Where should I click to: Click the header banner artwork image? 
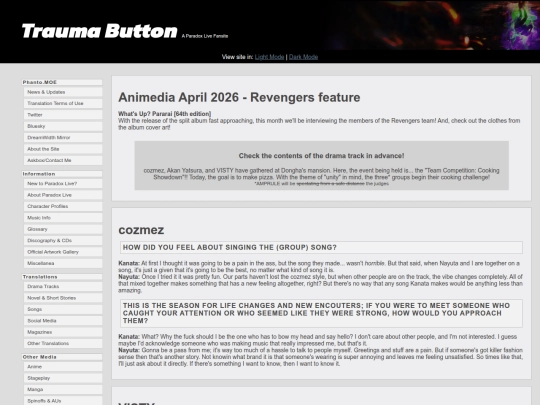[432, 25]
